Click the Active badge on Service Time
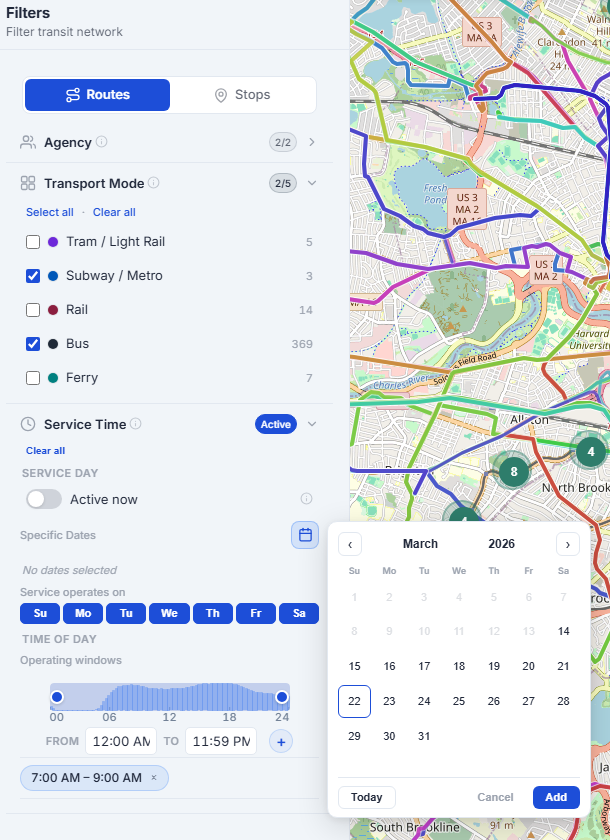Screen dimensions: 610x840 tap(276, 424)
